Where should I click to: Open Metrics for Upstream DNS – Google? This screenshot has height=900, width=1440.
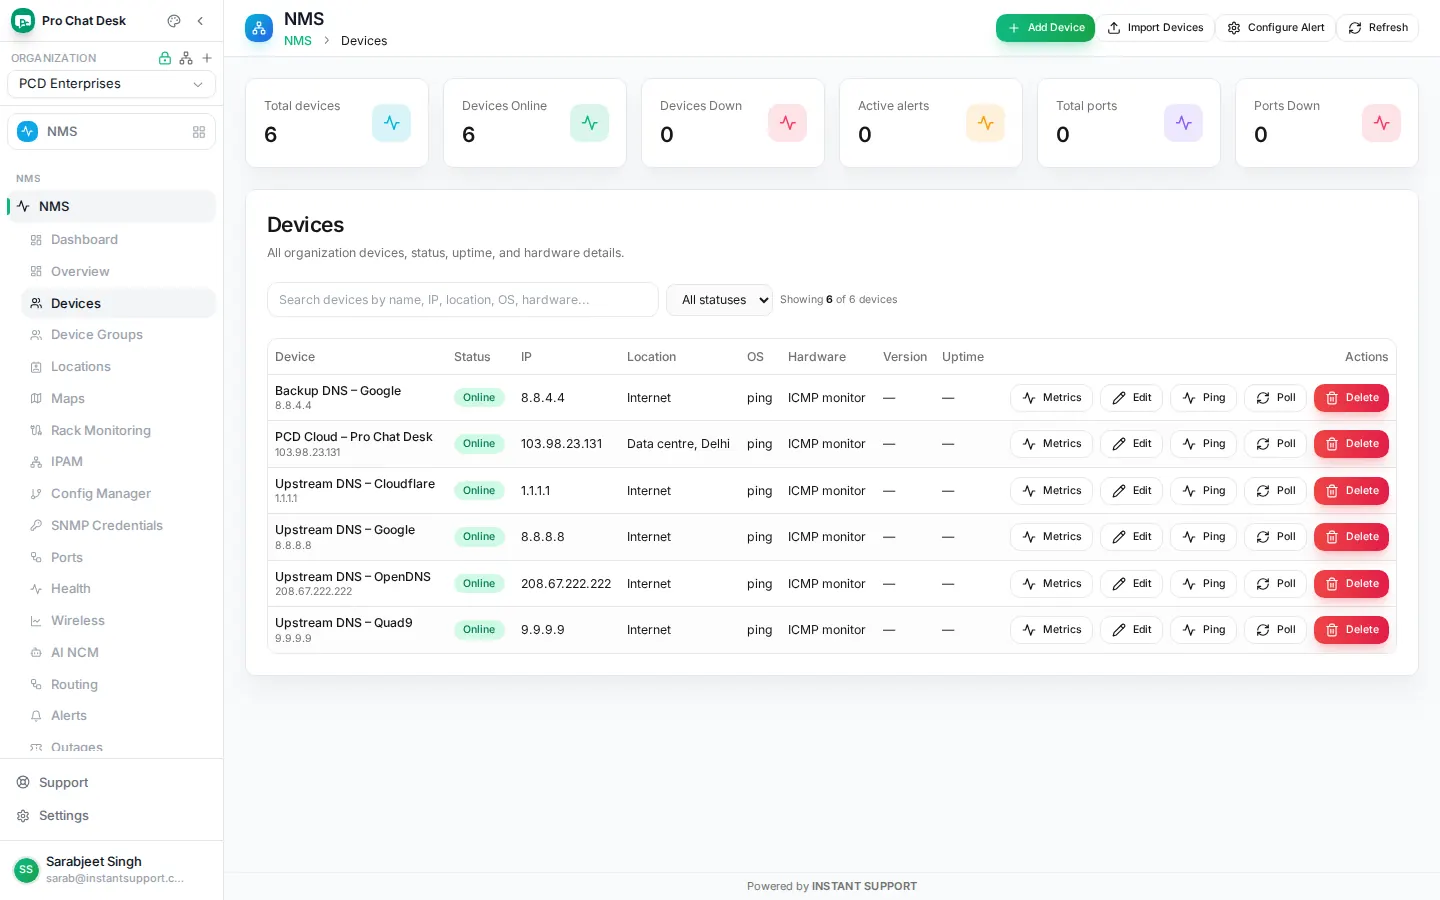(x=1051, y=537)
